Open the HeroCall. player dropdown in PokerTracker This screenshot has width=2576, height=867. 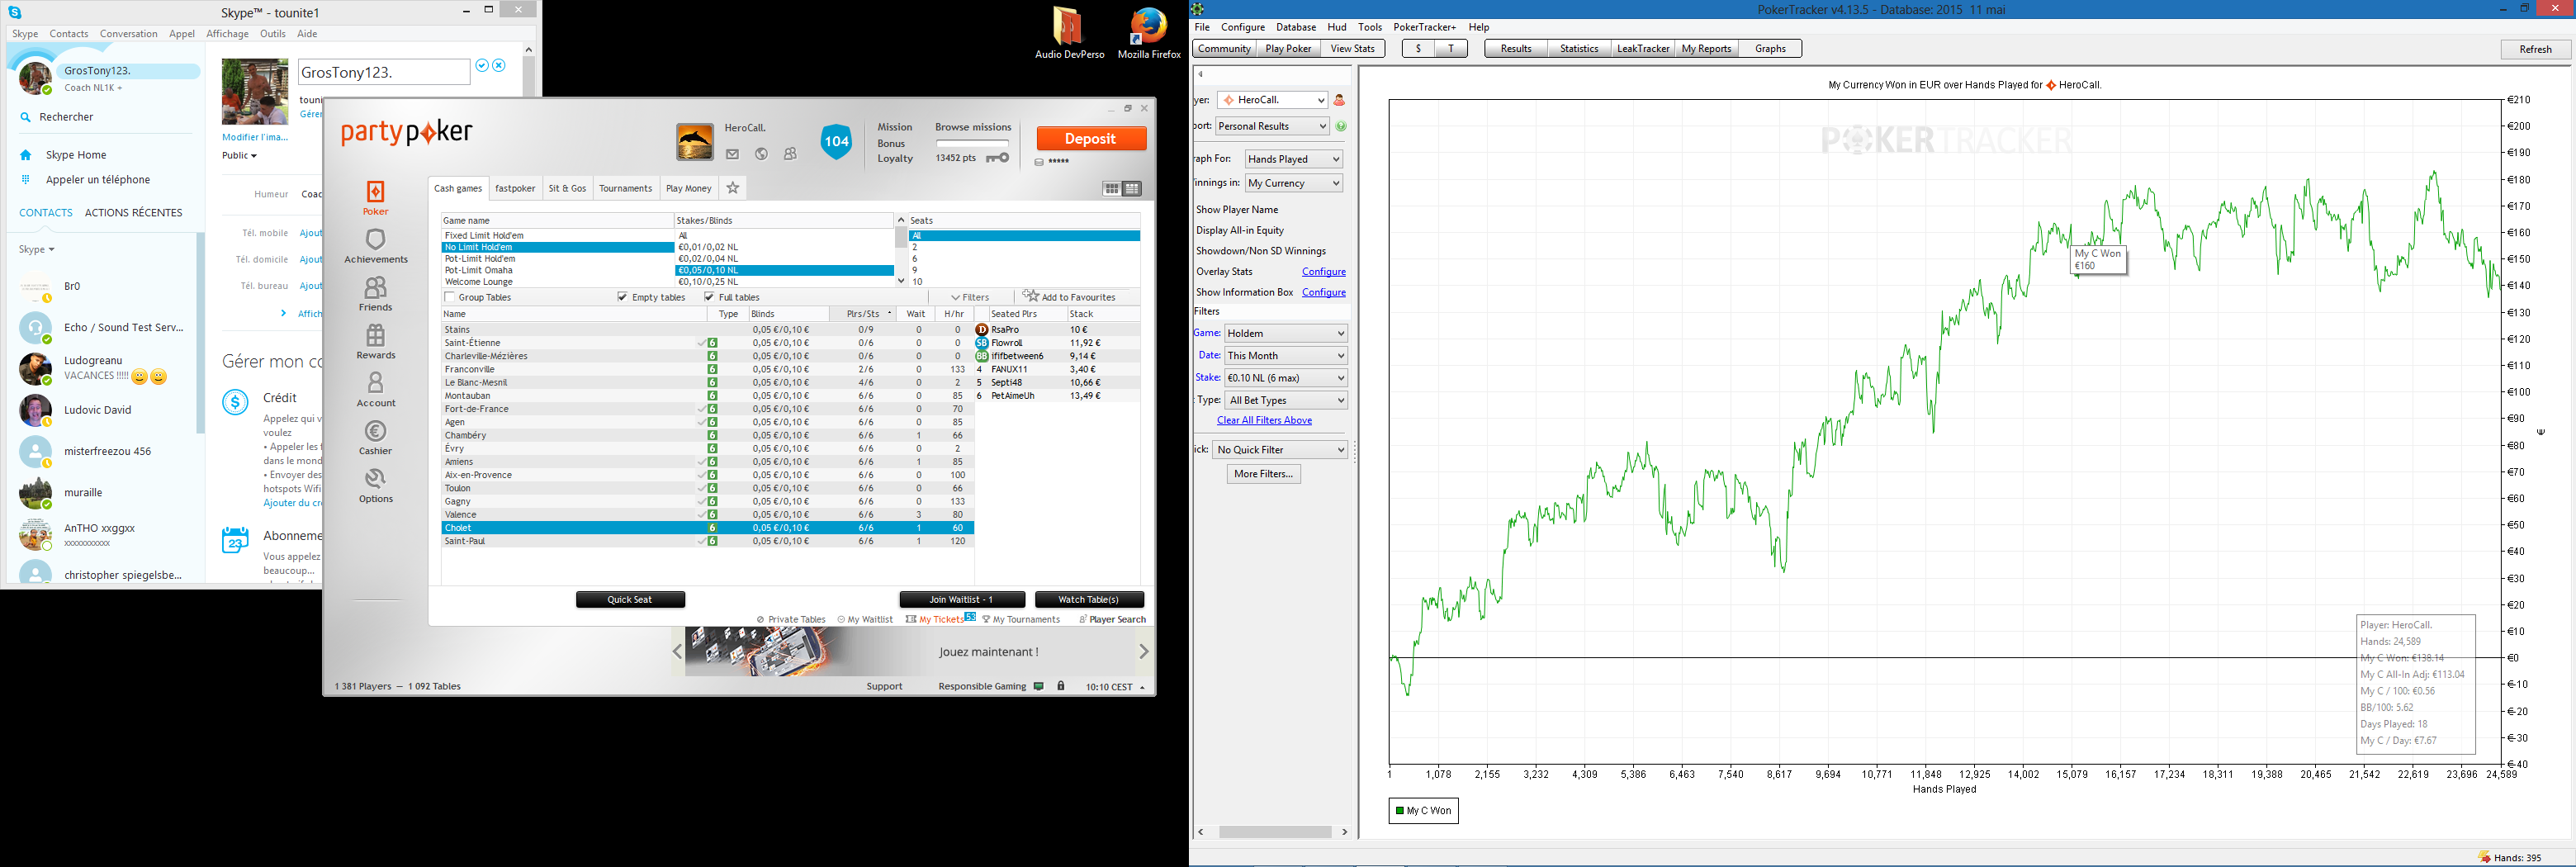(1272, 100)
